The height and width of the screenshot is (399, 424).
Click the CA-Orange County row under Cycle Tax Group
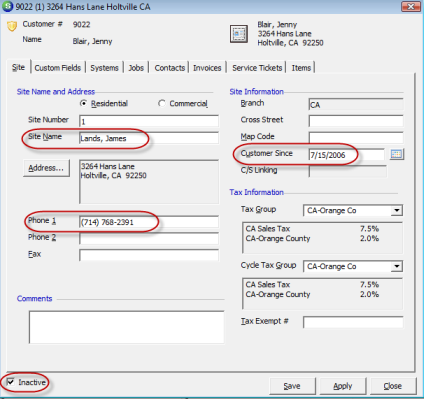point(312,294)
